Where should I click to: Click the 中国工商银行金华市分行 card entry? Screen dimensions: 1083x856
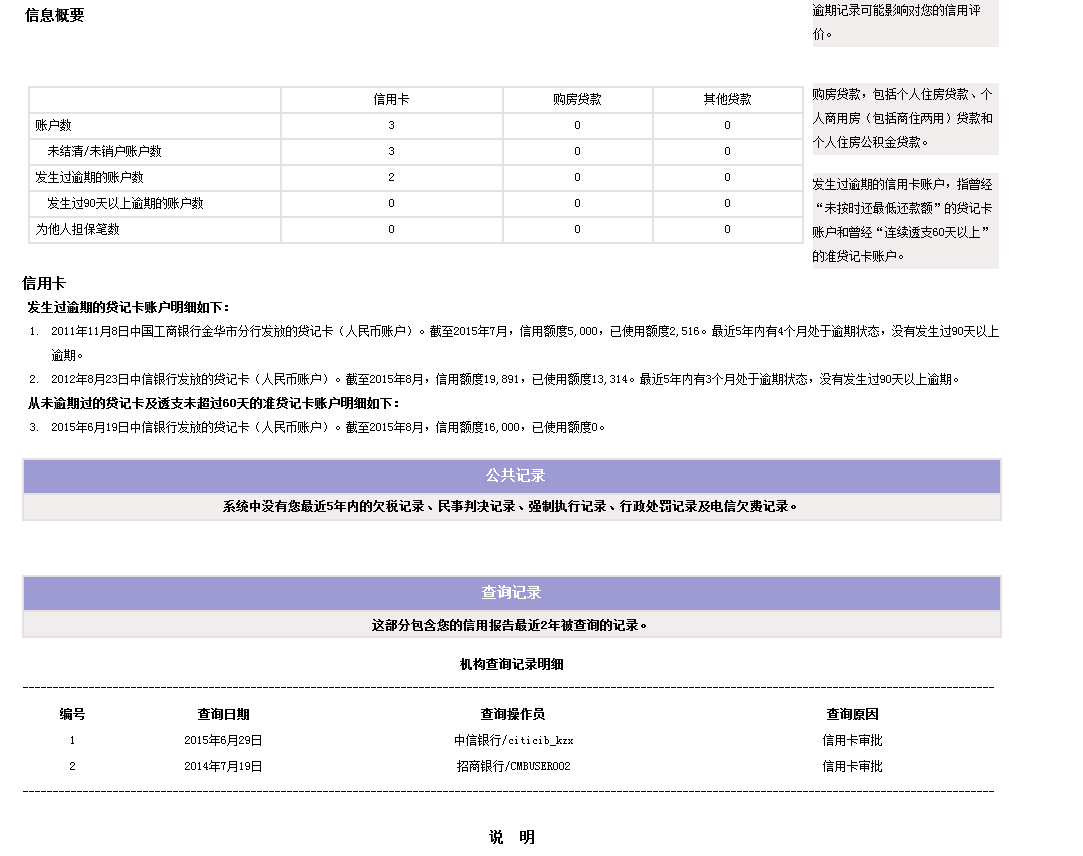[525, 343]
